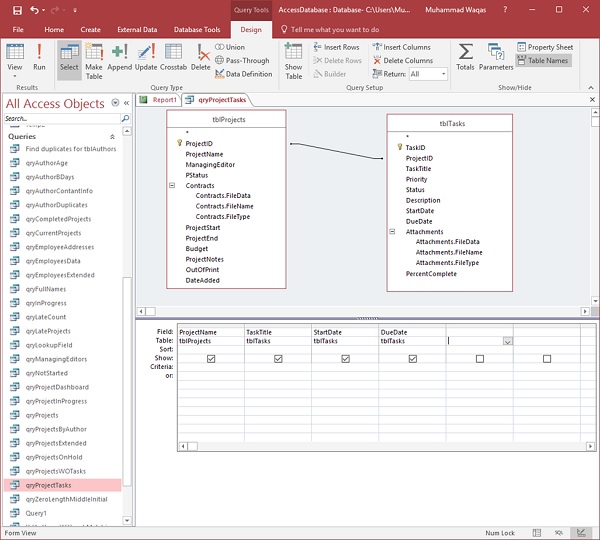Click the navigation pane Search box
Viewport: 600px width, 540px height.
pyautogui.click(x=50, y=119)
